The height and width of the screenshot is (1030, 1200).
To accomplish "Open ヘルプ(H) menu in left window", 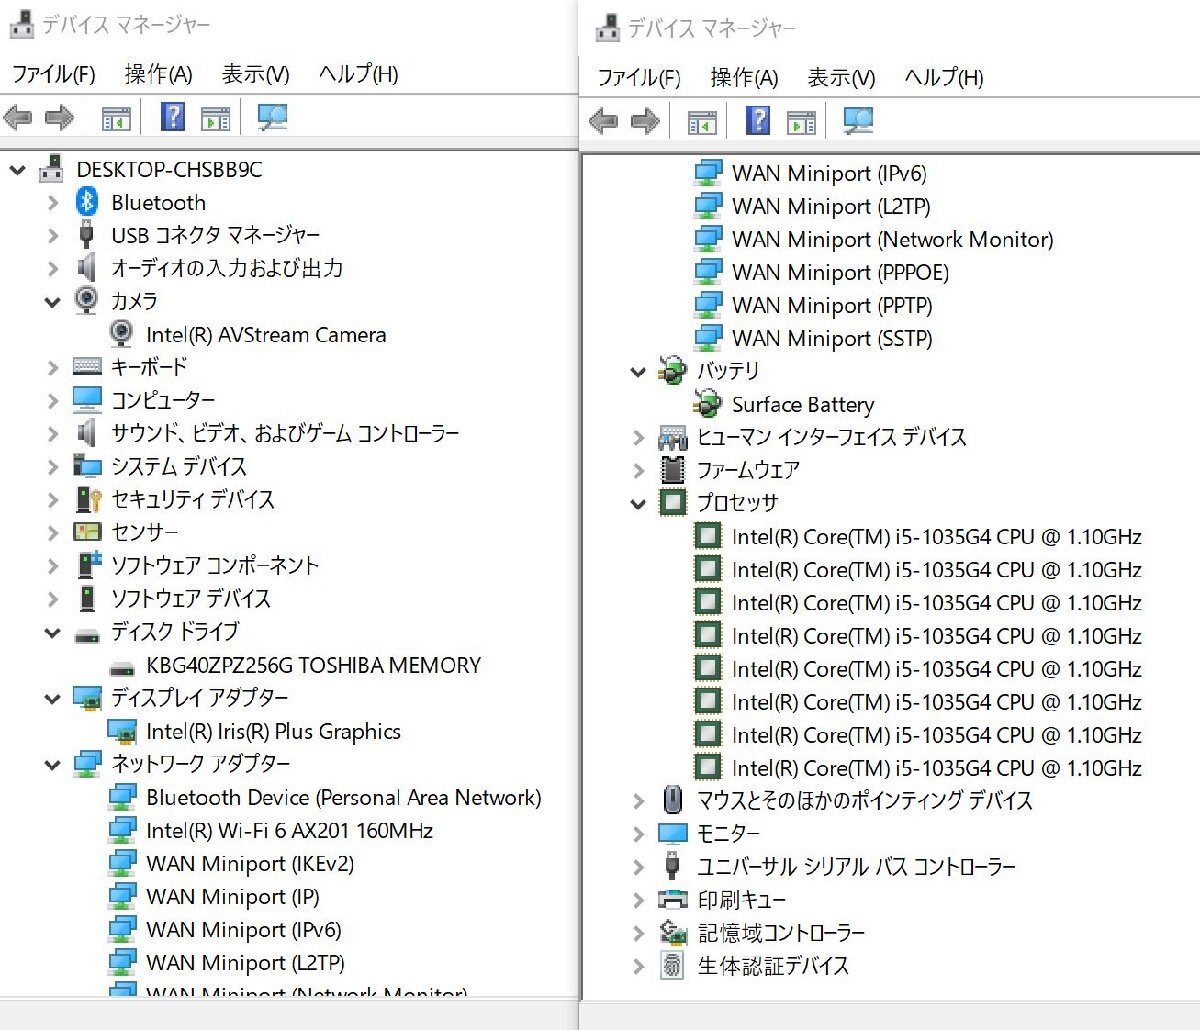I will coord(358,74).
